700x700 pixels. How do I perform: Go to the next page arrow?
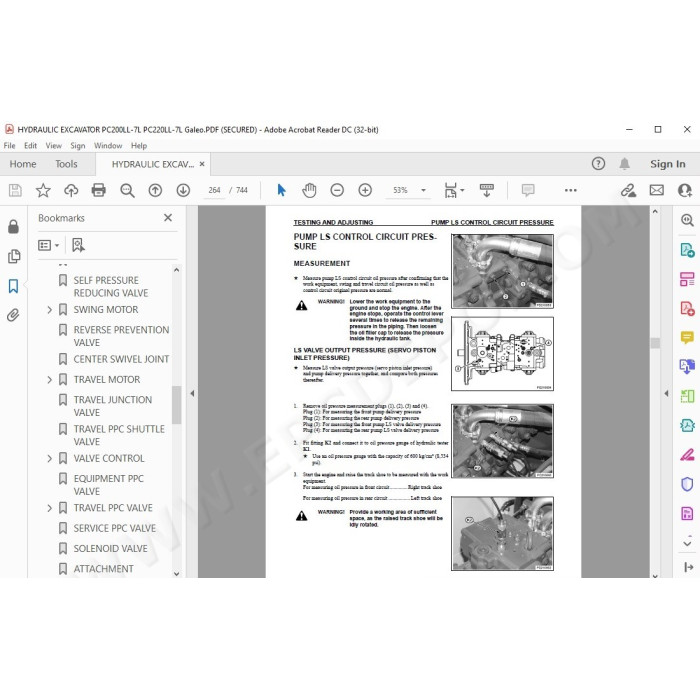pos(183,191)
